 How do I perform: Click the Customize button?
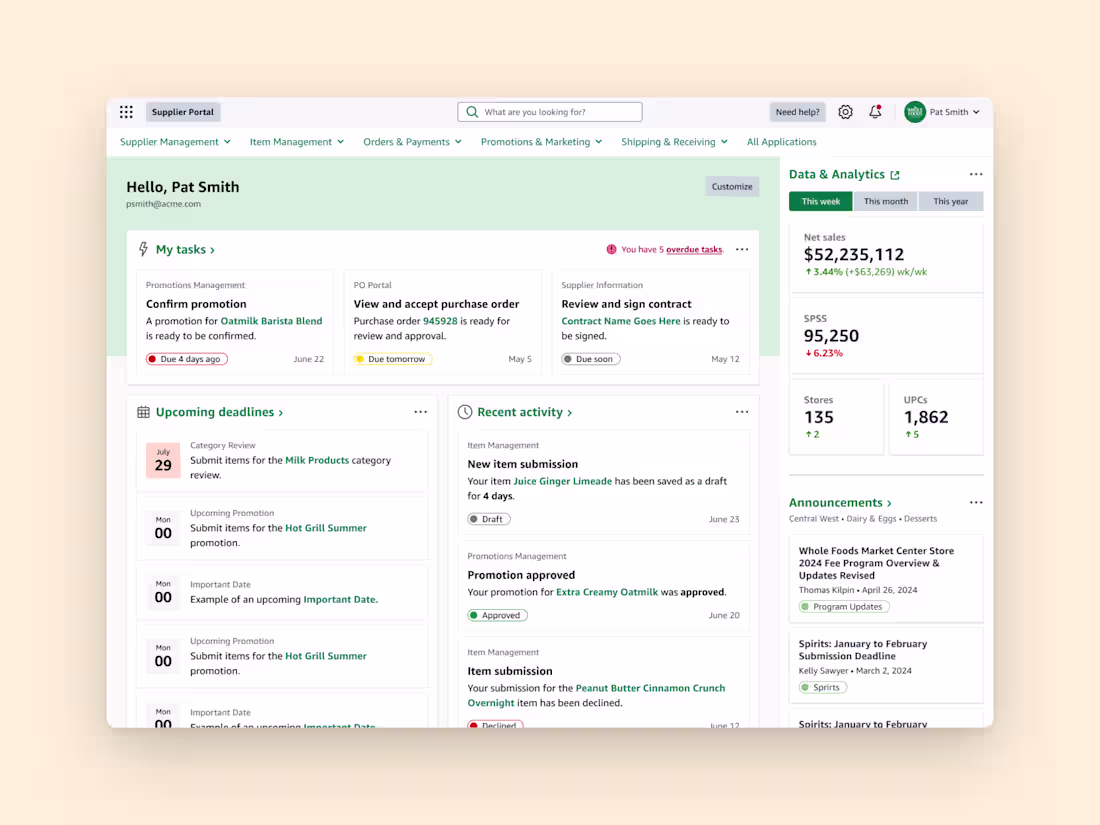pyautogui.click(x=731, y=186)
